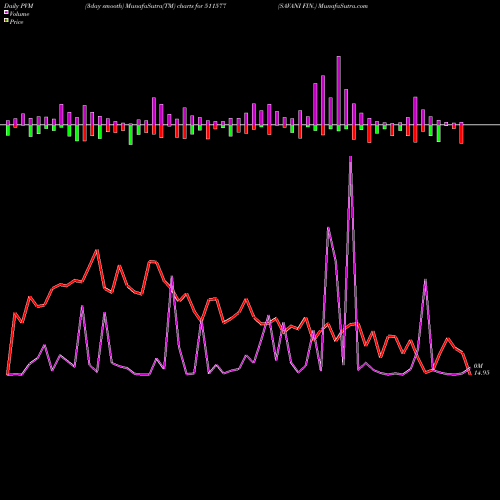Screen dimensions: 500x500
Task: Click the red-green Price legend swatch
Action: click(x=6, y=21)
